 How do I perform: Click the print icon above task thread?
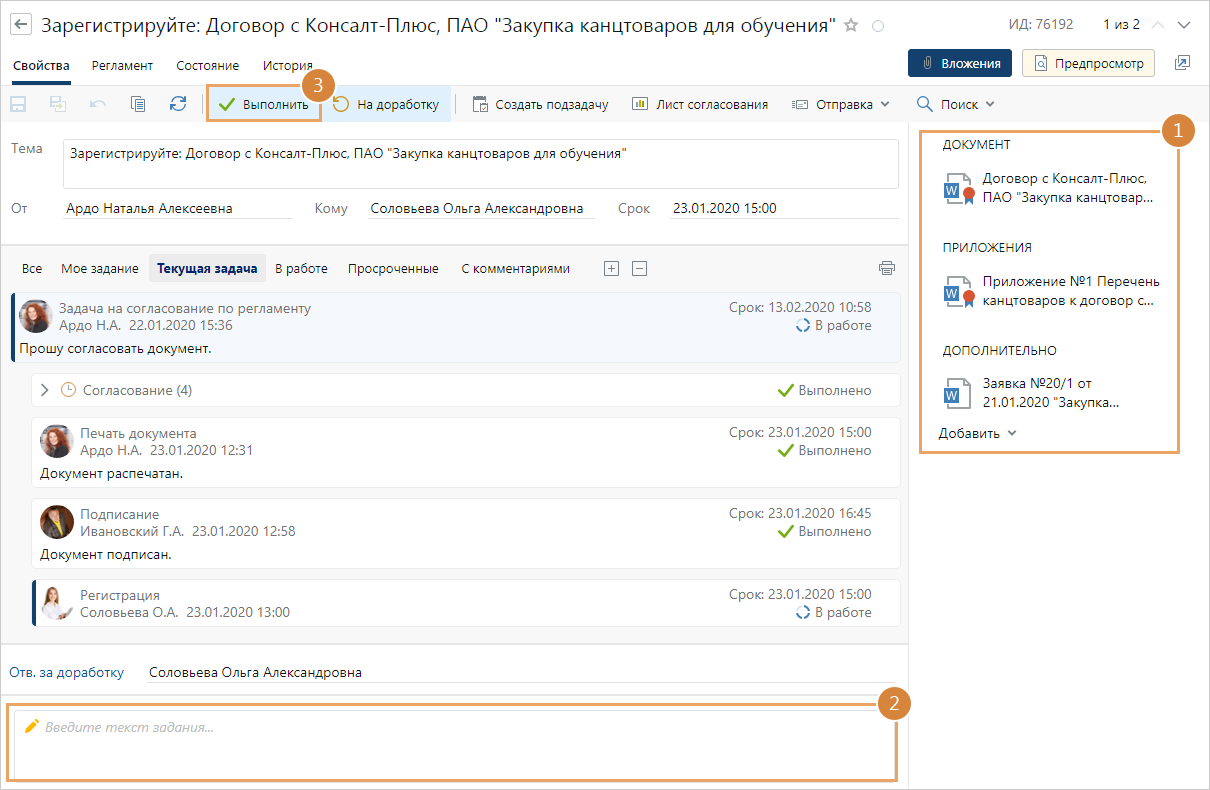point(886,268)
